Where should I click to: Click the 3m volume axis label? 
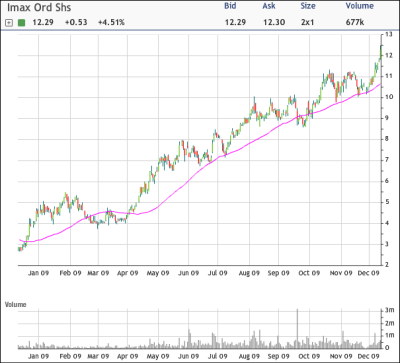389,310
